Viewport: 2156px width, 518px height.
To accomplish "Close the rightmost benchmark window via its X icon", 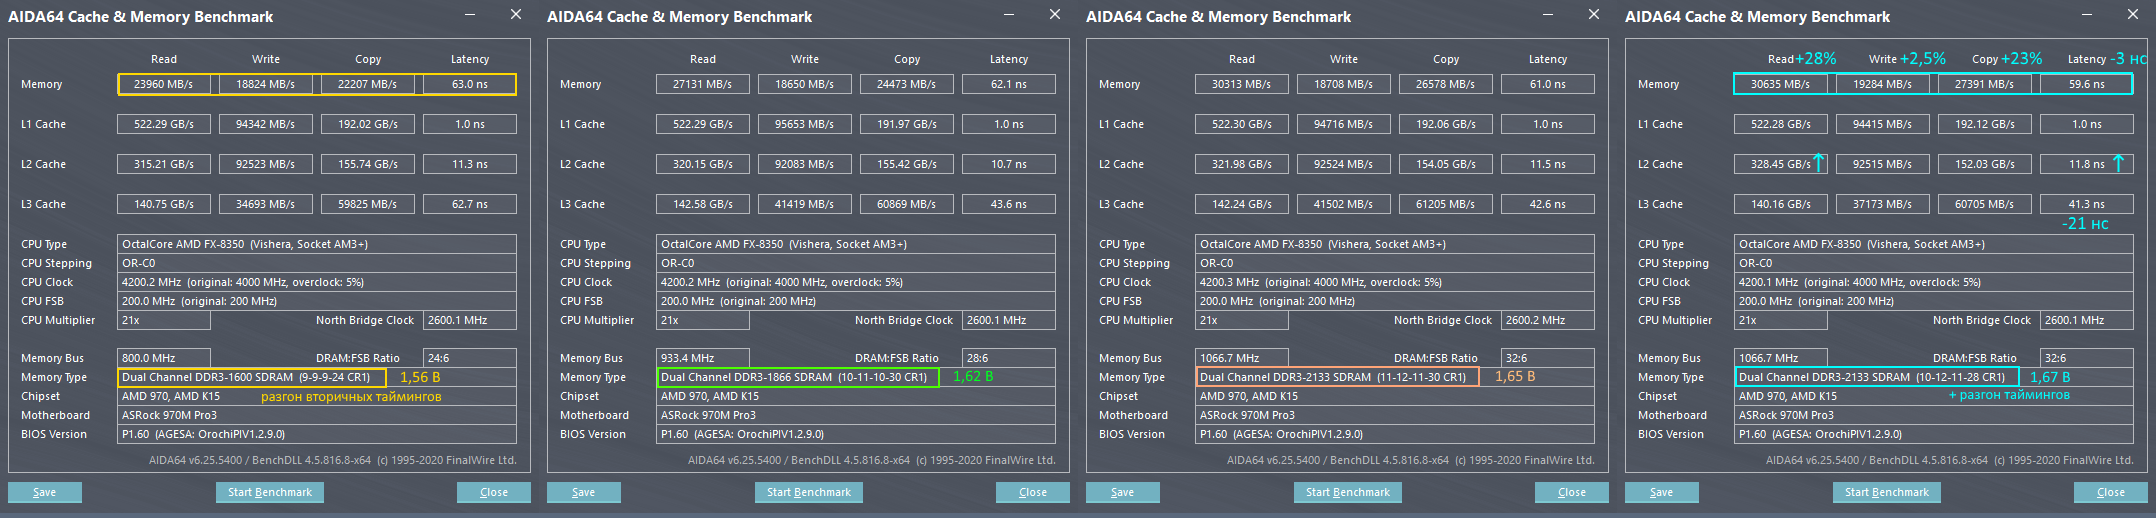I will tap(2133, 15).
